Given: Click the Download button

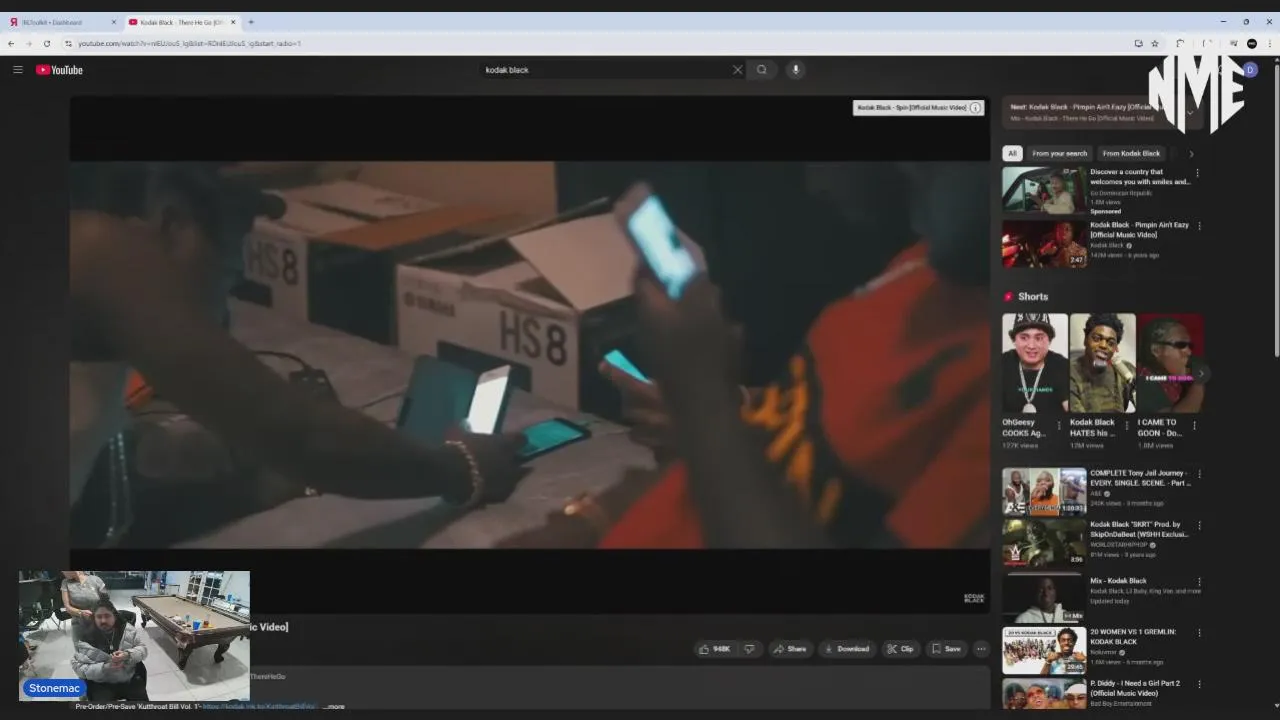Looking at the screenshot, I should coord(846,649).
